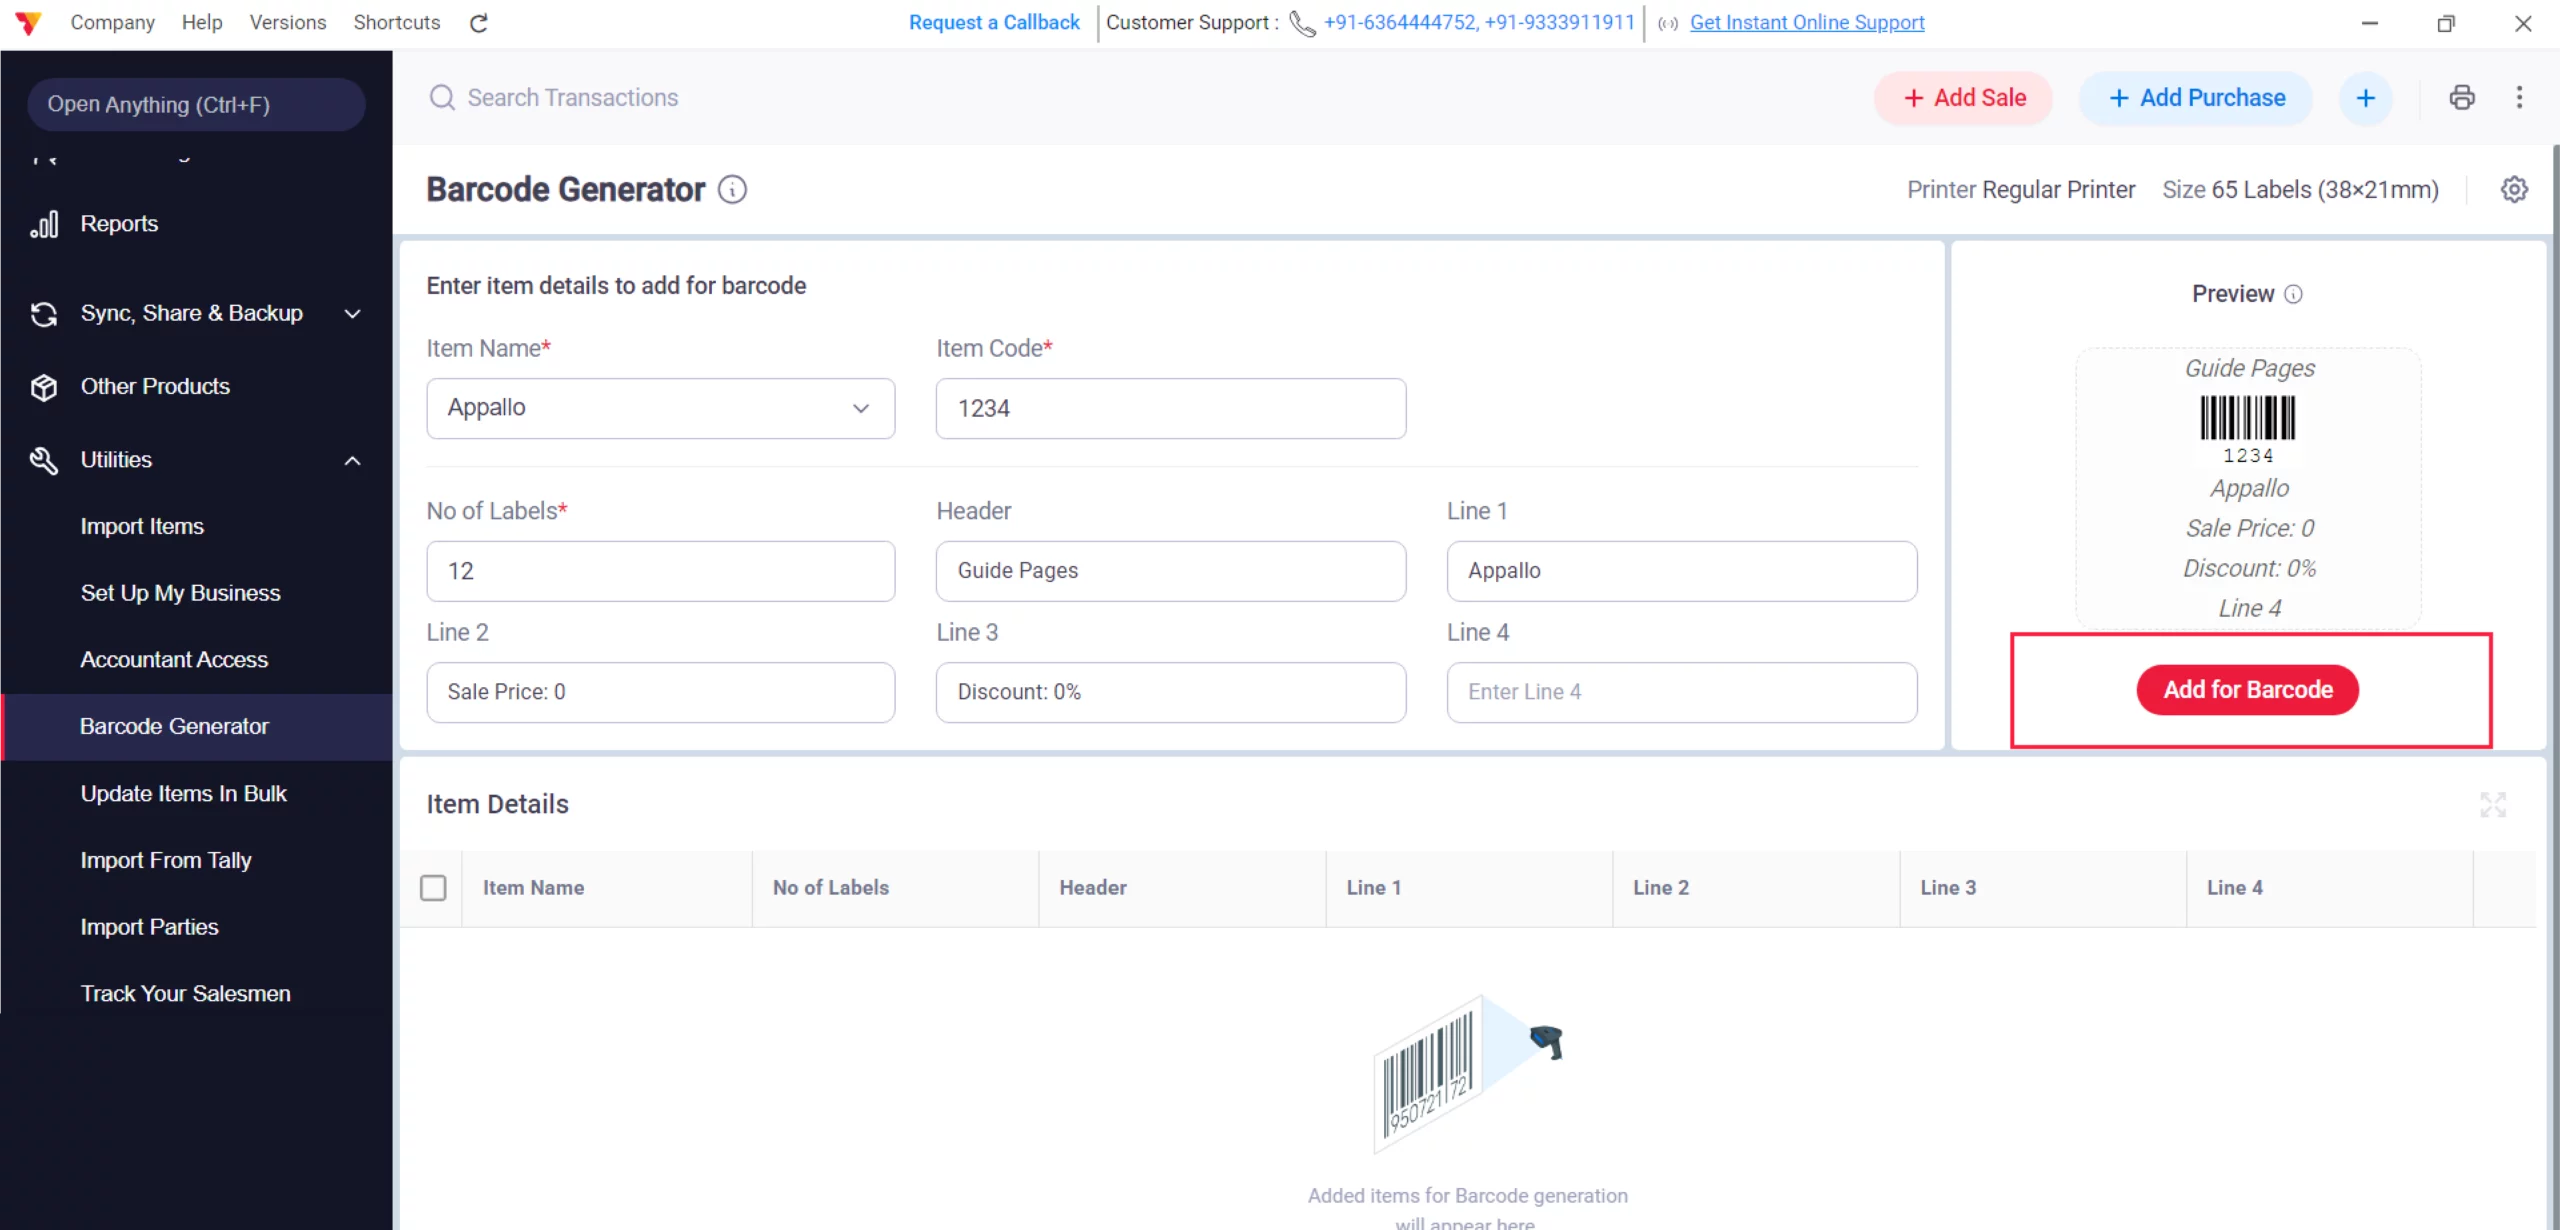Image resolution: width=2560 pixels, height=1230 pixels.
Task: Collapse the Utilities sidebar section
Action: pyautogui.click(x=352, y=460)
